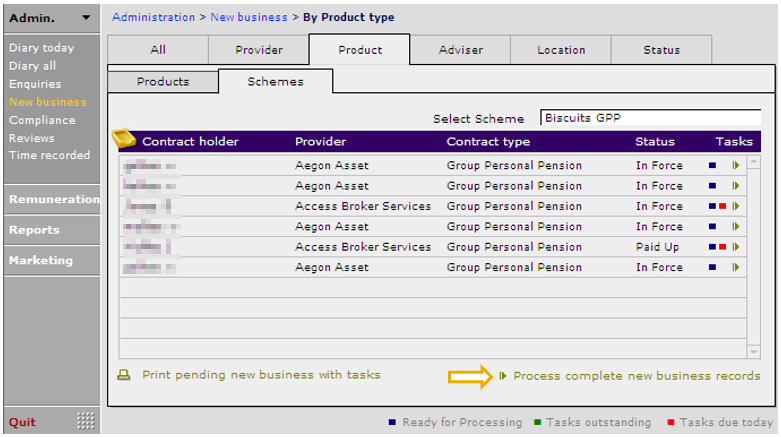
Task: Click blue ready marker in first row
Action: tap(712, 166)
